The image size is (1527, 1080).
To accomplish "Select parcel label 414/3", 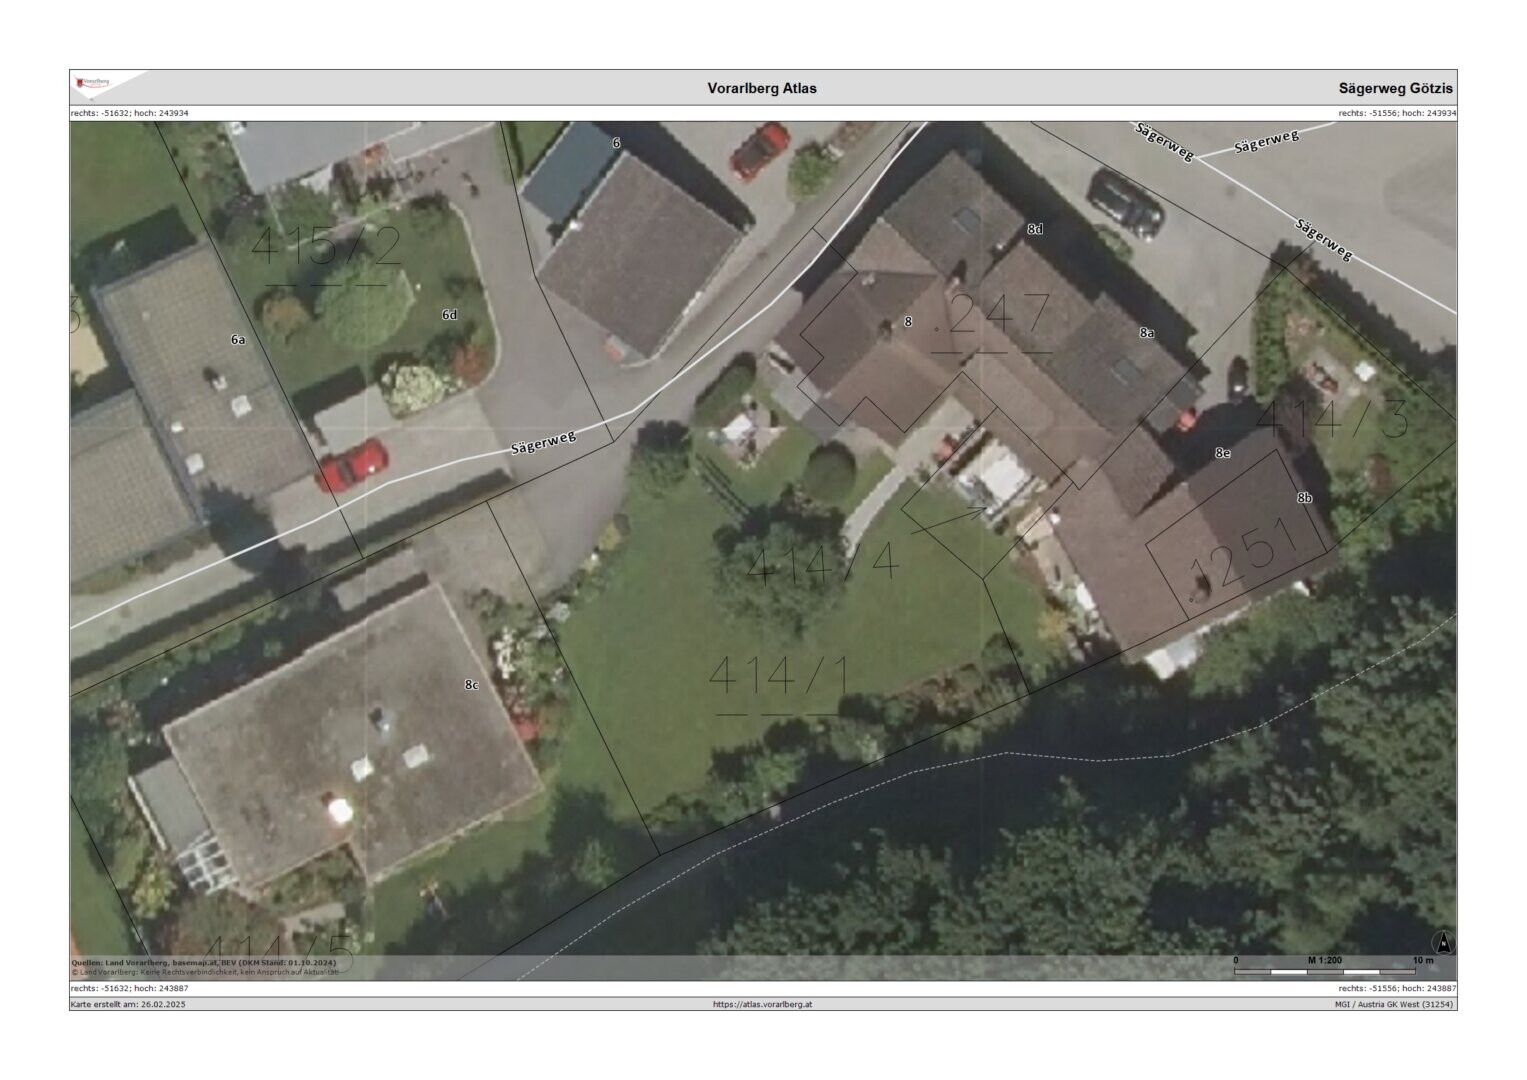I will tap(1331, 419).
